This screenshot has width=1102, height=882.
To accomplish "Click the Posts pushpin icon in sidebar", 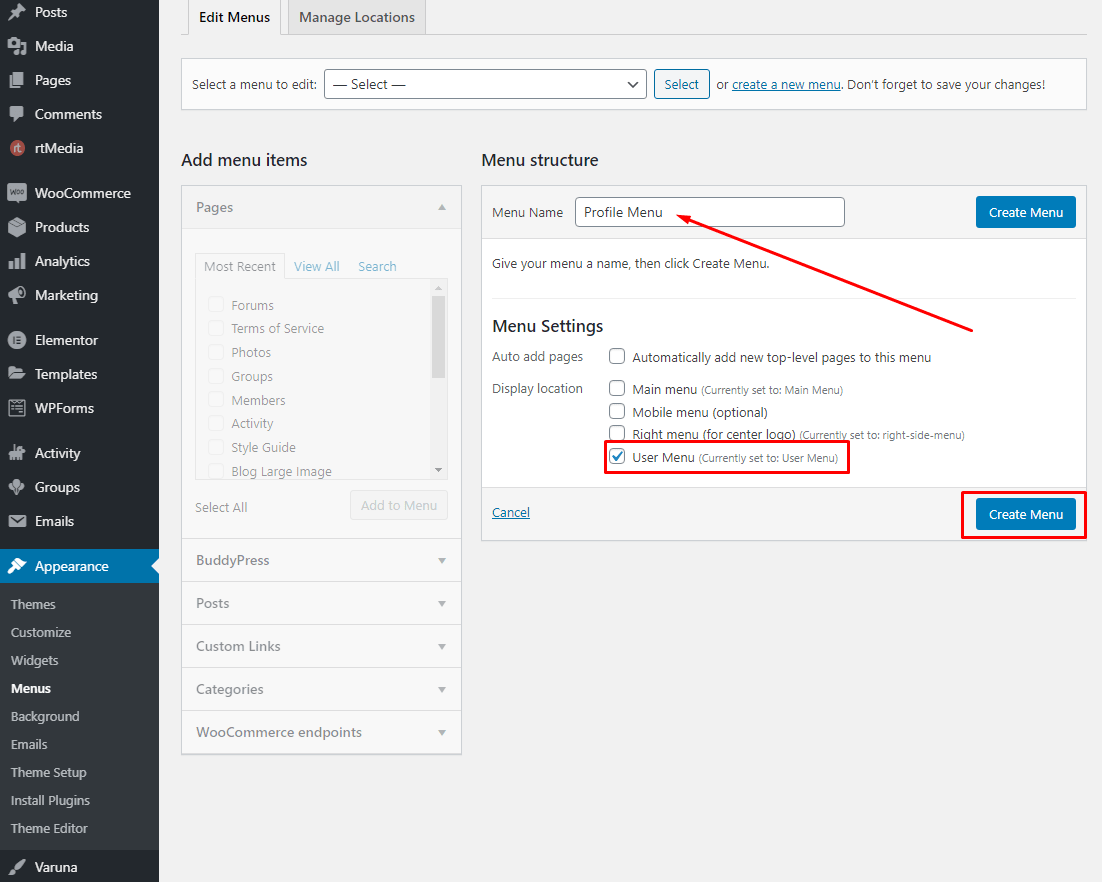I will [17, 13].
